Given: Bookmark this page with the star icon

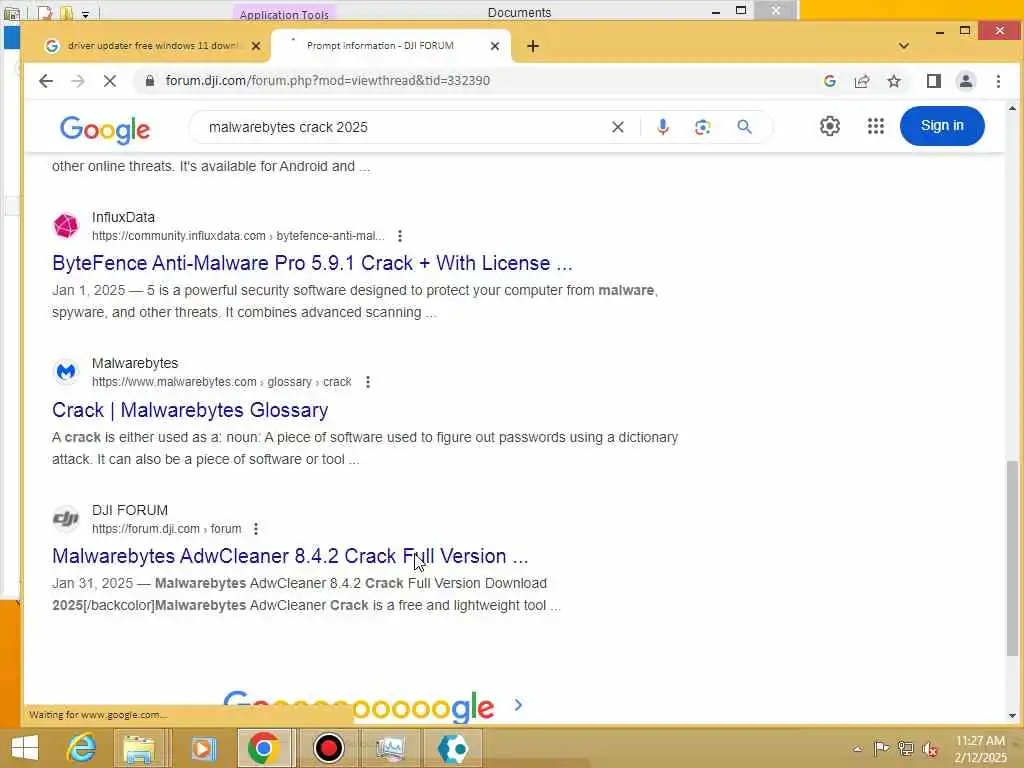Looking at the screenshot, I should pos(894,81).
